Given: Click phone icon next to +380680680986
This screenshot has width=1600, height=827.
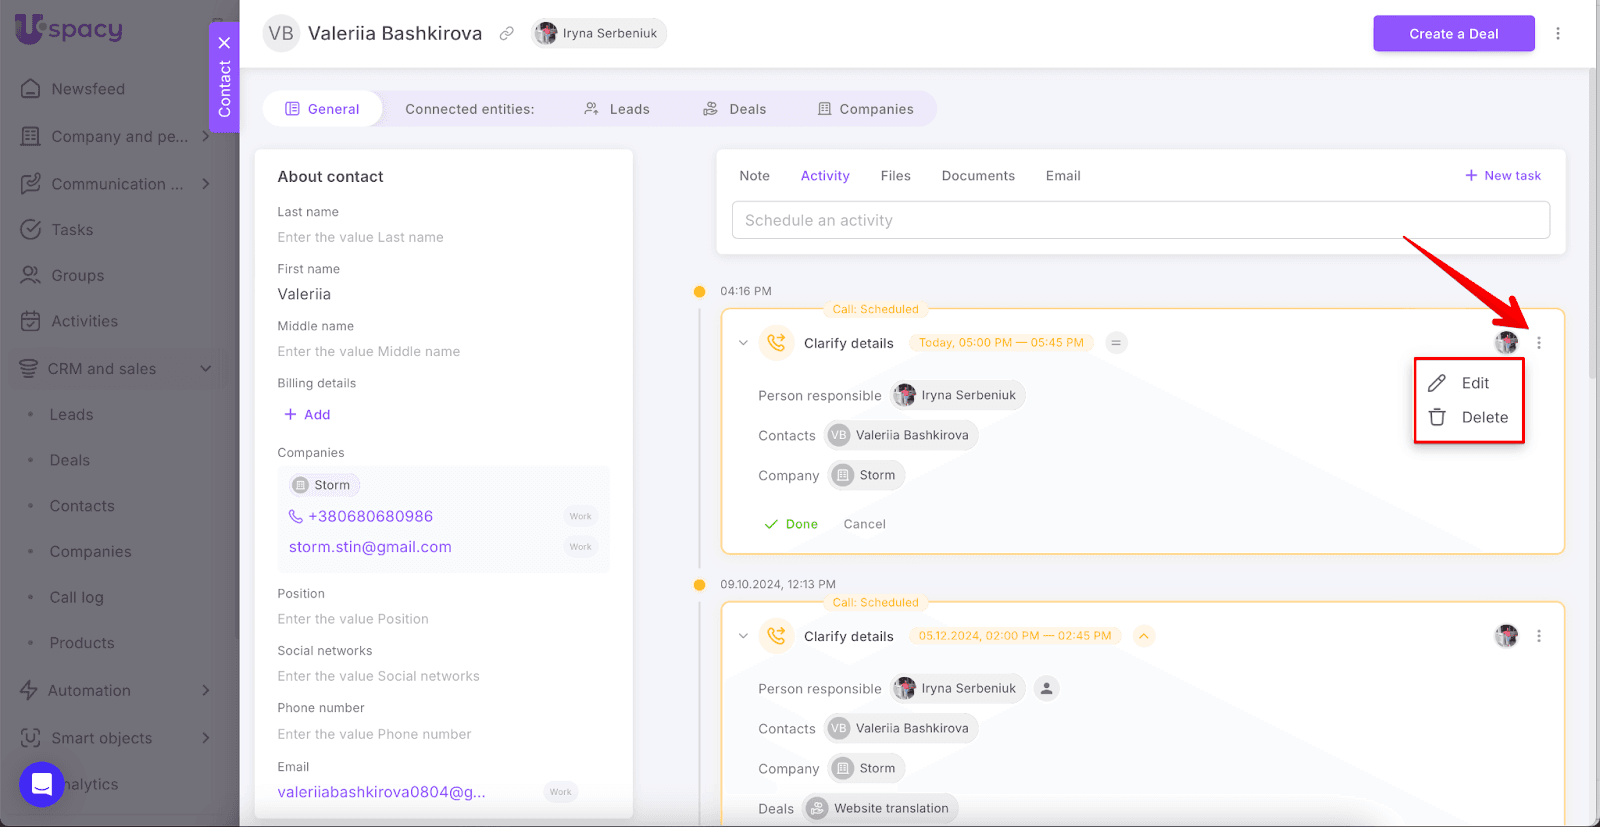Looking at the screenshot, I should [x=295, y=517].
